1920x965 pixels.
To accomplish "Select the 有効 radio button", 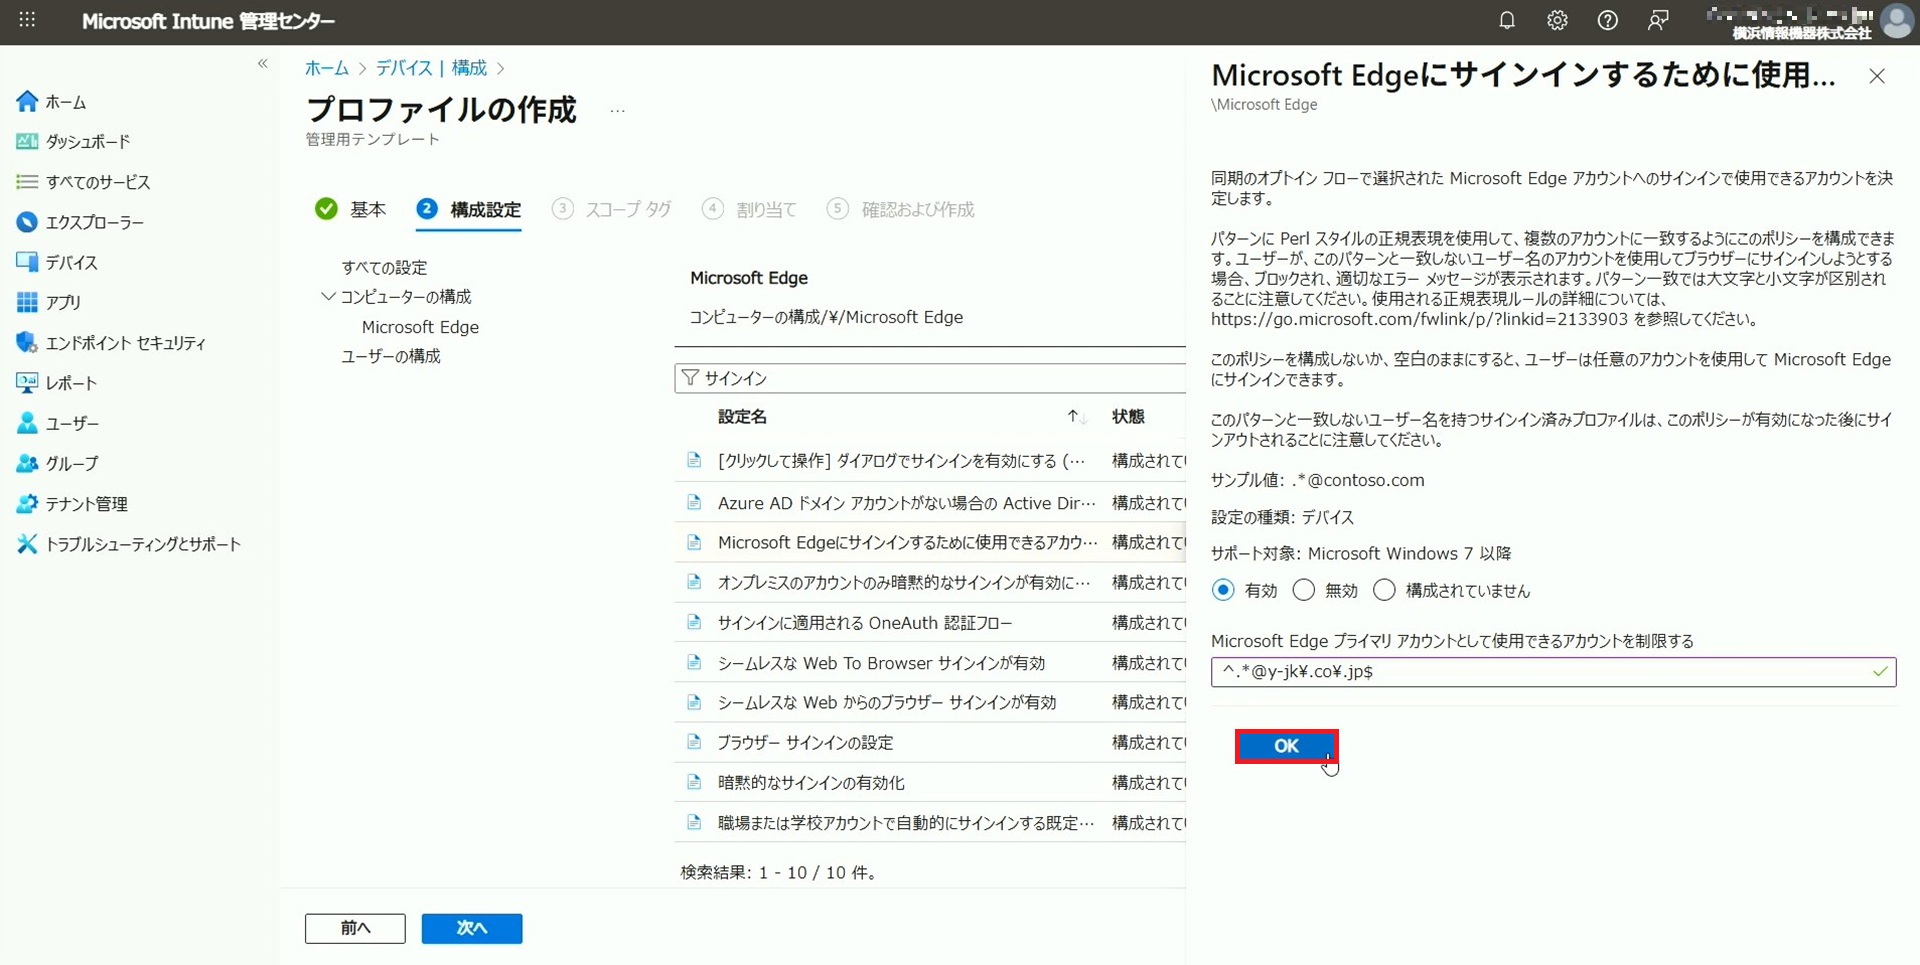I will pos(1223,590).
